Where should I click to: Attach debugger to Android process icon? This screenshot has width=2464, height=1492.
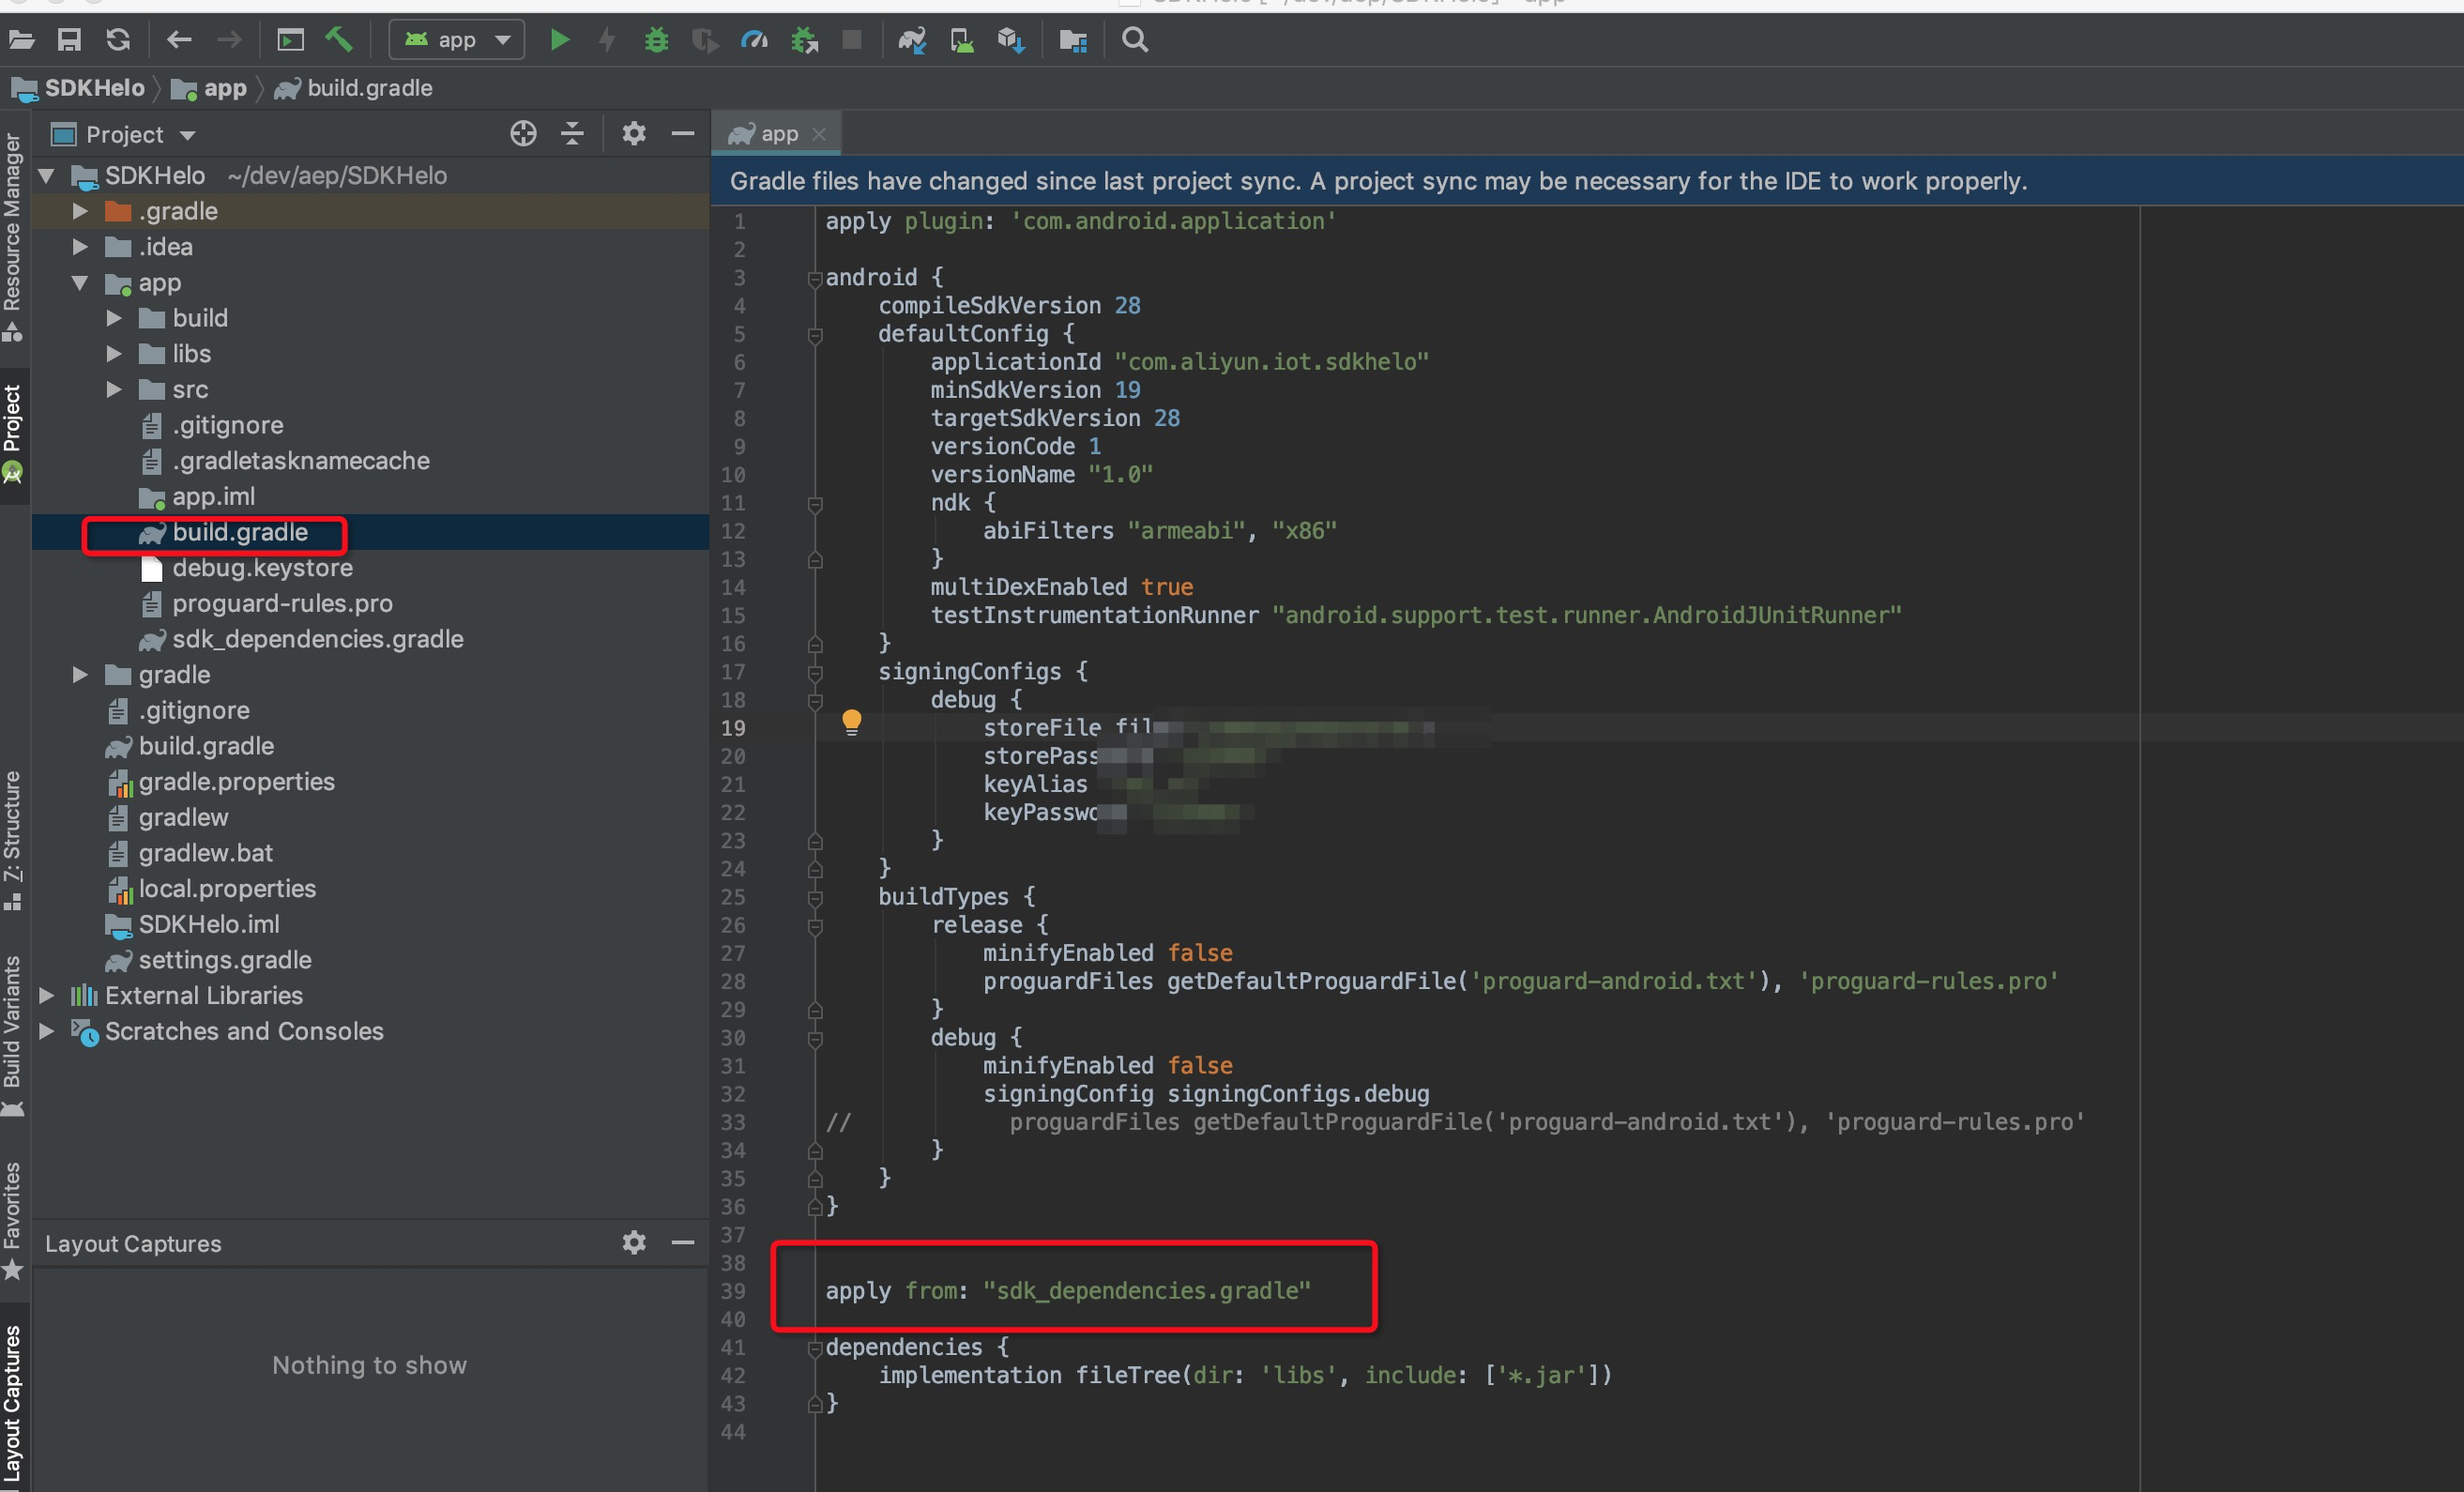pyautogui.click(x=804, y=40)
